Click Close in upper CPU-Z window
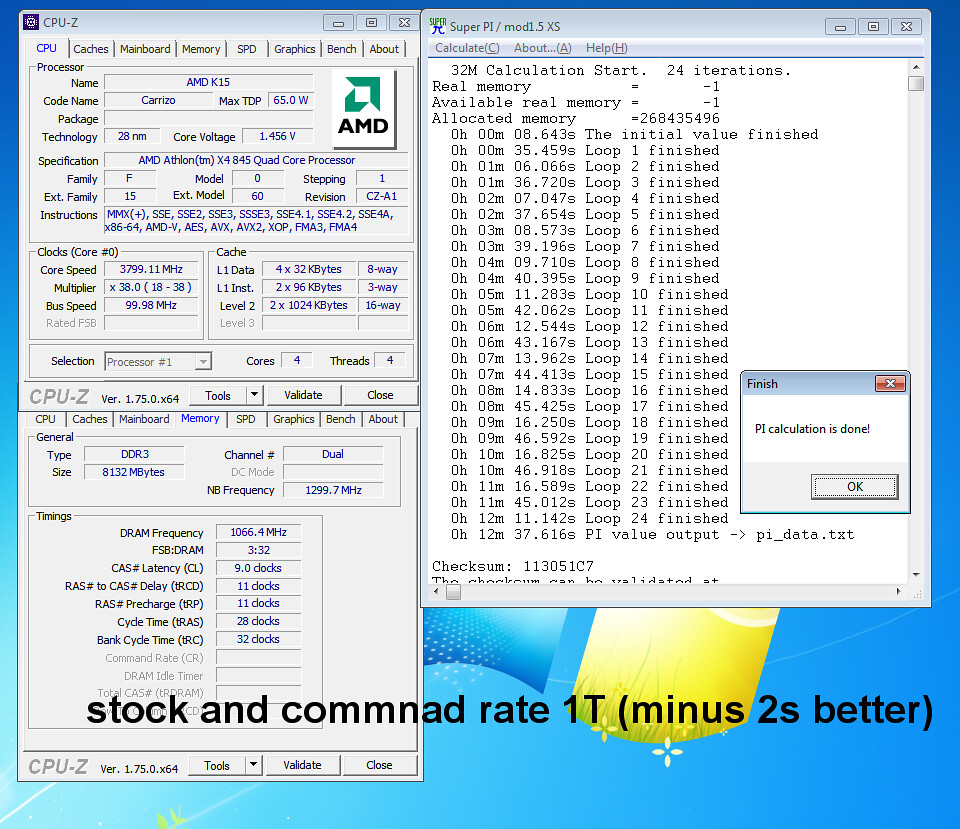This screenshot has height=829, width=960. click(380, 396)
